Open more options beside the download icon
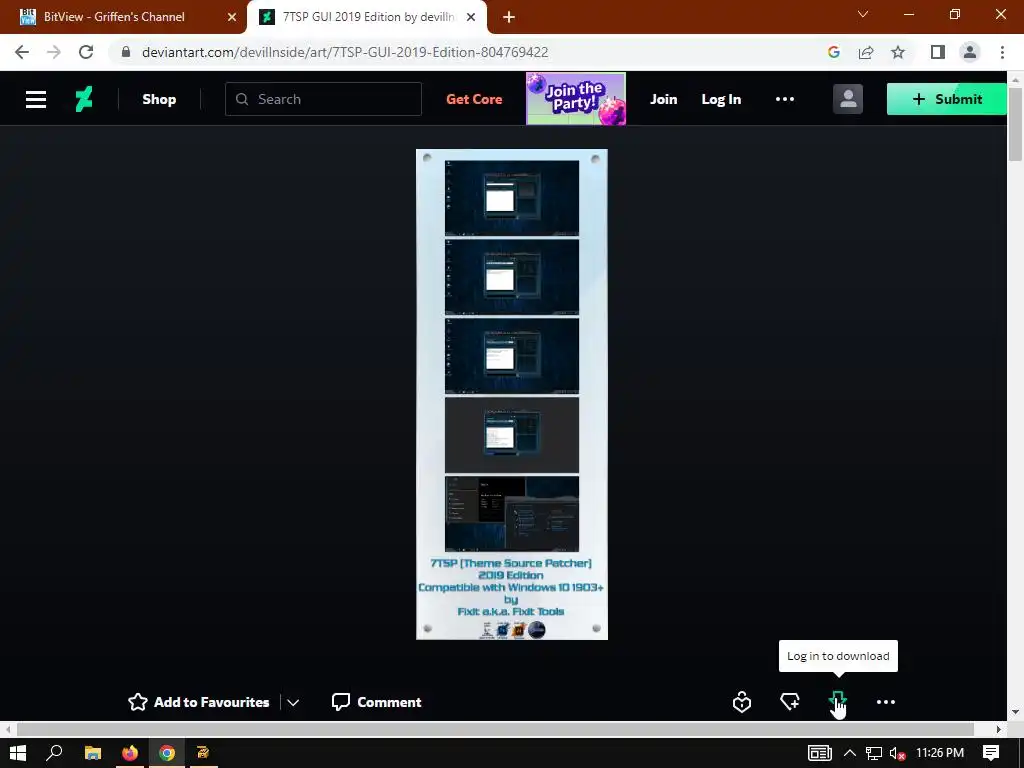The width and height of the screenshot is (1024, 768). click(886, 702)
